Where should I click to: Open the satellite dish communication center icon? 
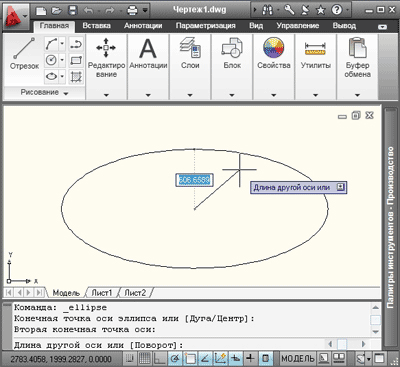tap(305, 10)
